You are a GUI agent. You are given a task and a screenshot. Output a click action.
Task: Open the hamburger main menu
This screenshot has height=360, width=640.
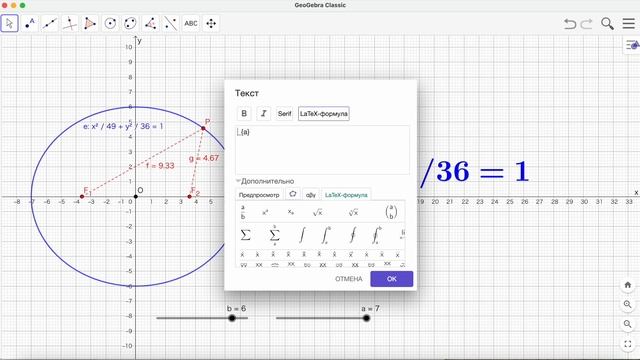tap(629, 23)
